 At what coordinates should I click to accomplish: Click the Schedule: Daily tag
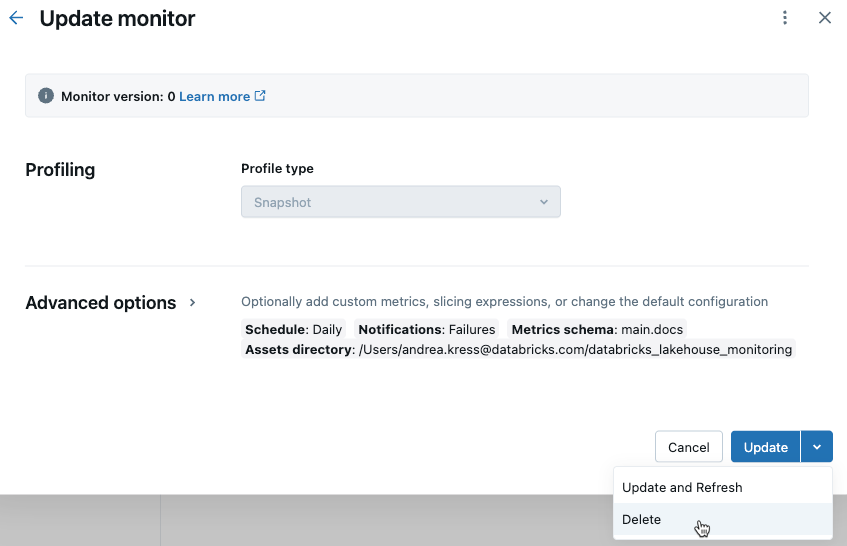click(293, 329)
